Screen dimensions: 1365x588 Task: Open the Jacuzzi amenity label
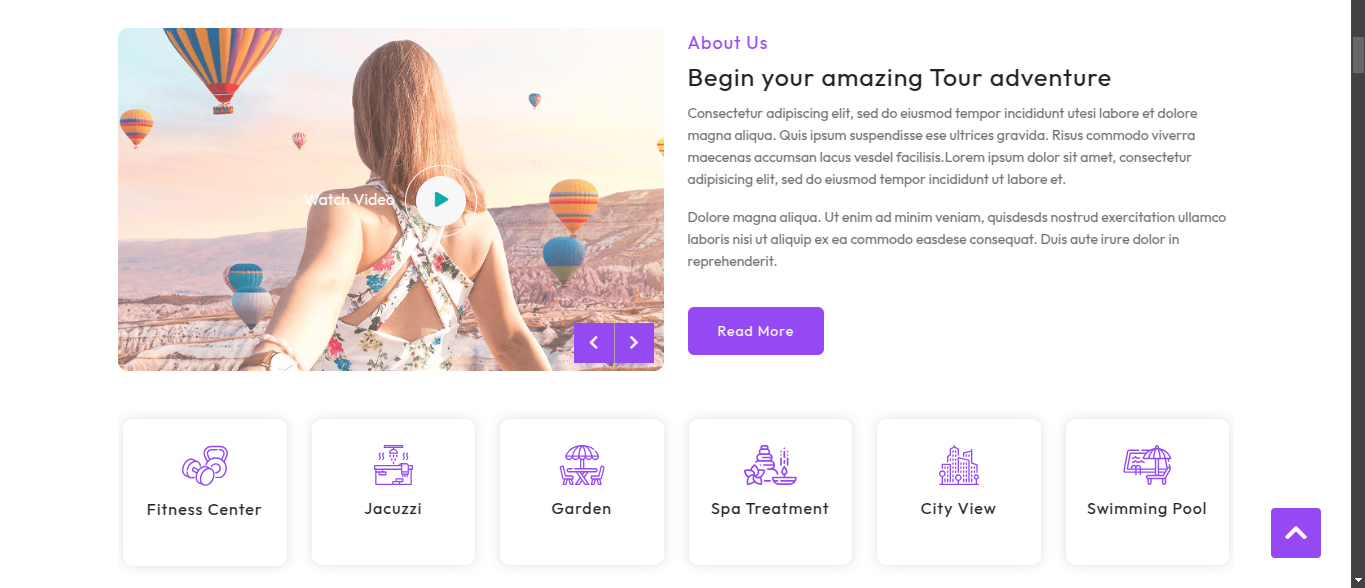(393, 509)
